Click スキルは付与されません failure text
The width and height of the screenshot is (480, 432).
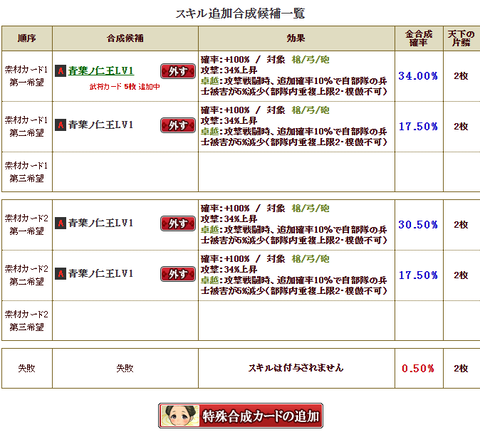coord(296,368)
